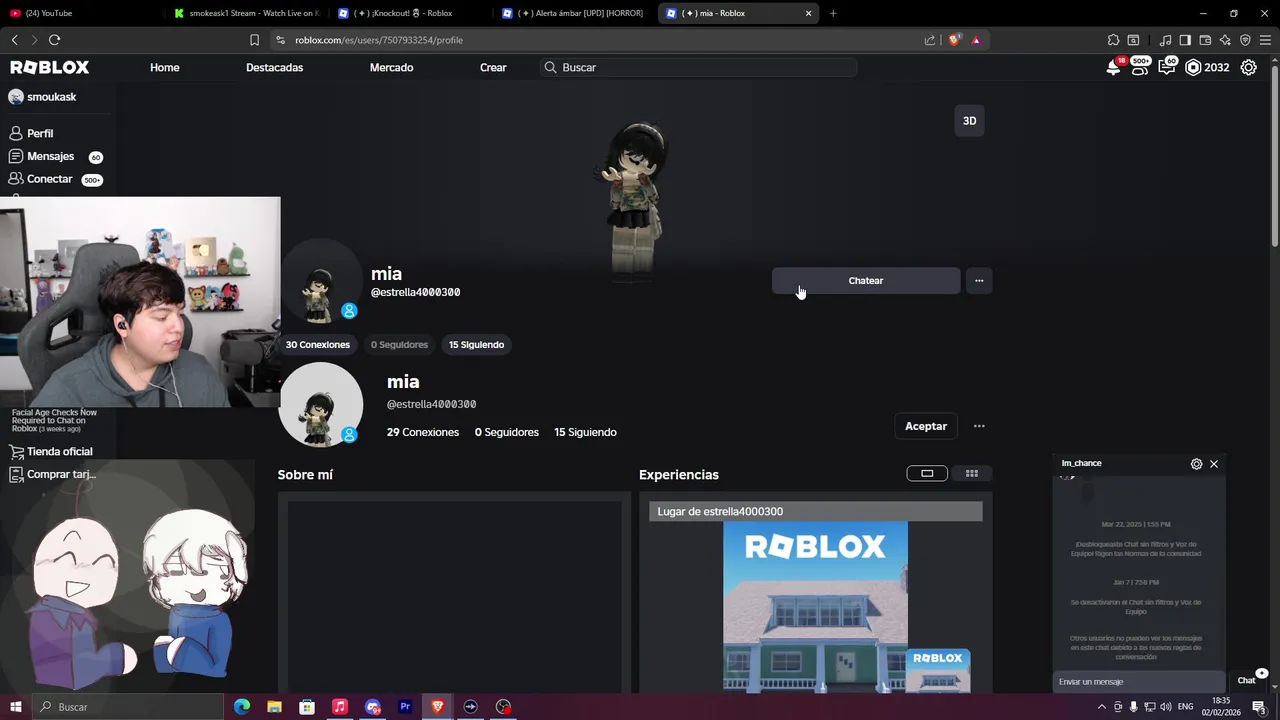Viewport: 1280px width, 720px height.
Task: Open the Brave Rewards triangle icon
Action: point(976,40)
